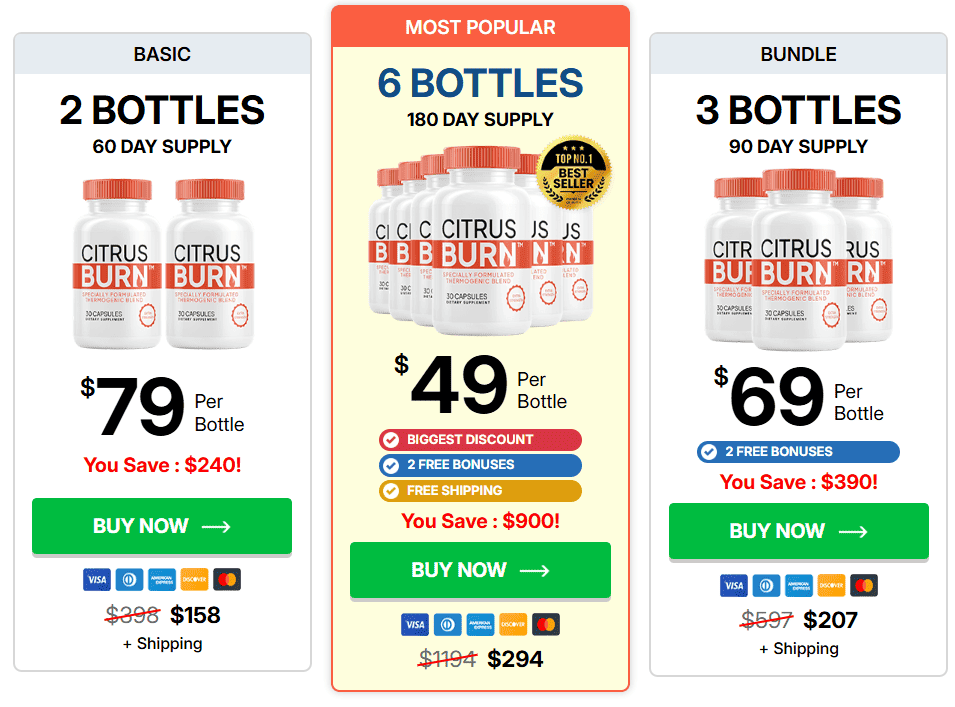
Task: Click the Visa card icon under Basic plan
Action: 97,580
